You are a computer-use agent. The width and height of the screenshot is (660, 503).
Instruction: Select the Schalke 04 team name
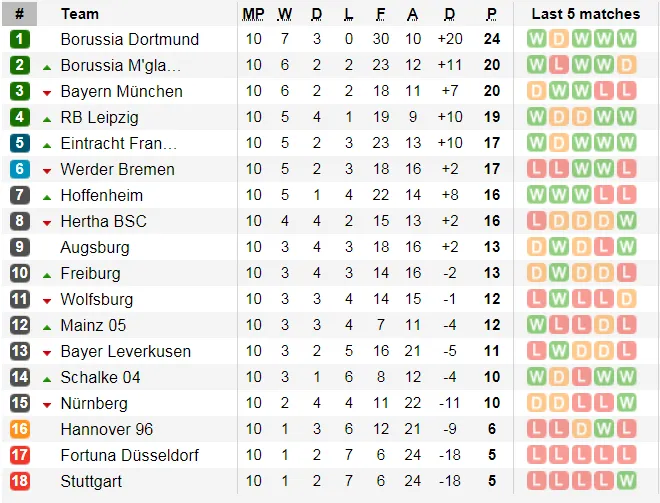click(100, 378)
